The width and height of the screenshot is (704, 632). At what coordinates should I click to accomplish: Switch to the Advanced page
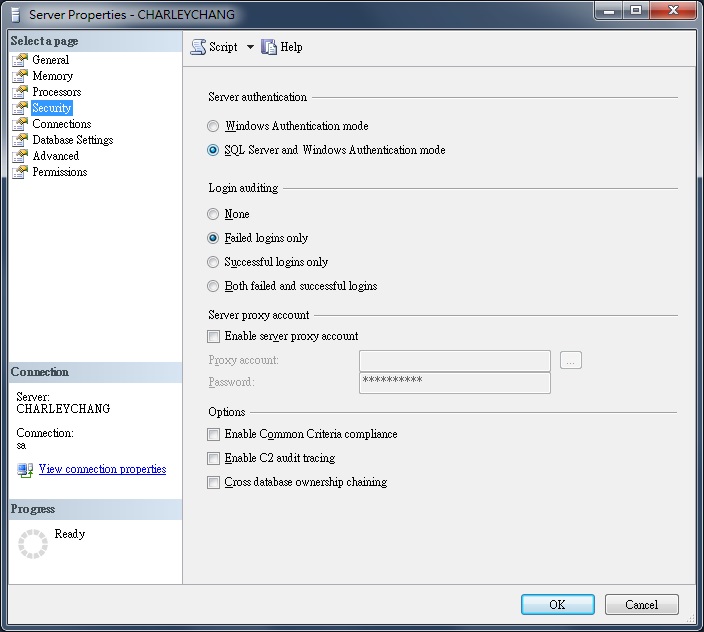55,156
